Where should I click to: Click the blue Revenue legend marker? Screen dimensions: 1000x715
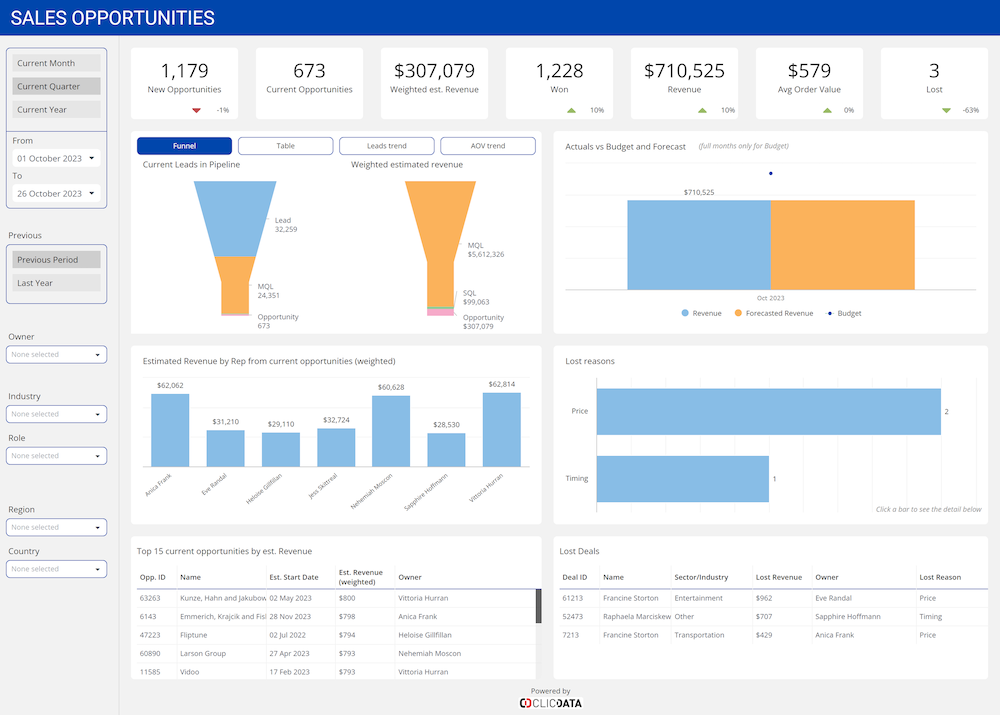point(685,313)
